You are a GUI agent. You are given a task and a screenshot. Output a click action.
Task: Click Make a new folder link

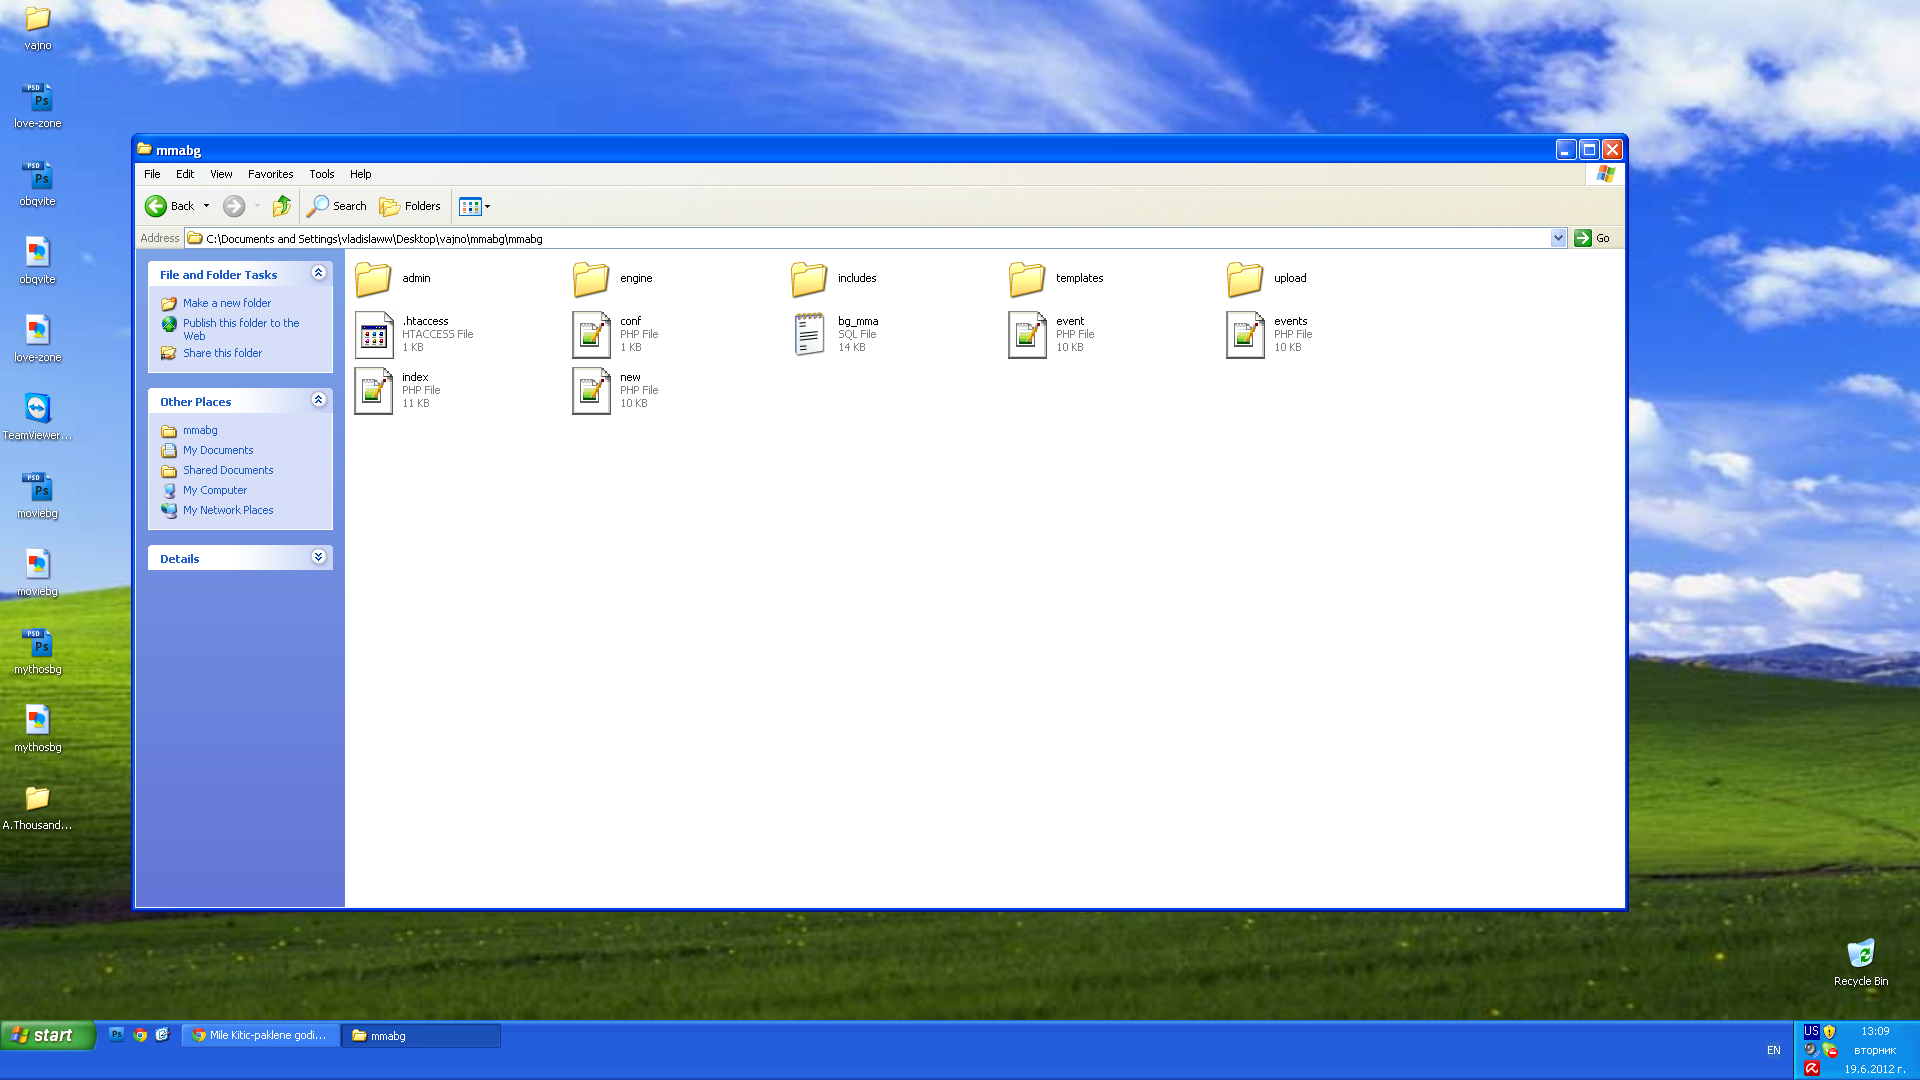point(226,303)
